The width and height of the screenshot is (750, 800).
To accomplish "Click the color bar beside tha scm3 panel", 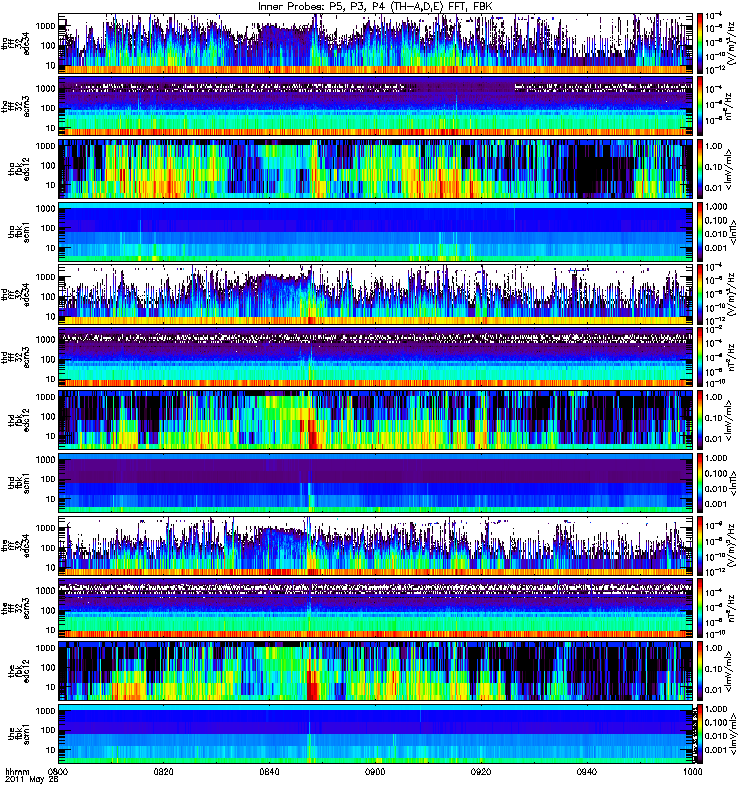I will [699, 106].
